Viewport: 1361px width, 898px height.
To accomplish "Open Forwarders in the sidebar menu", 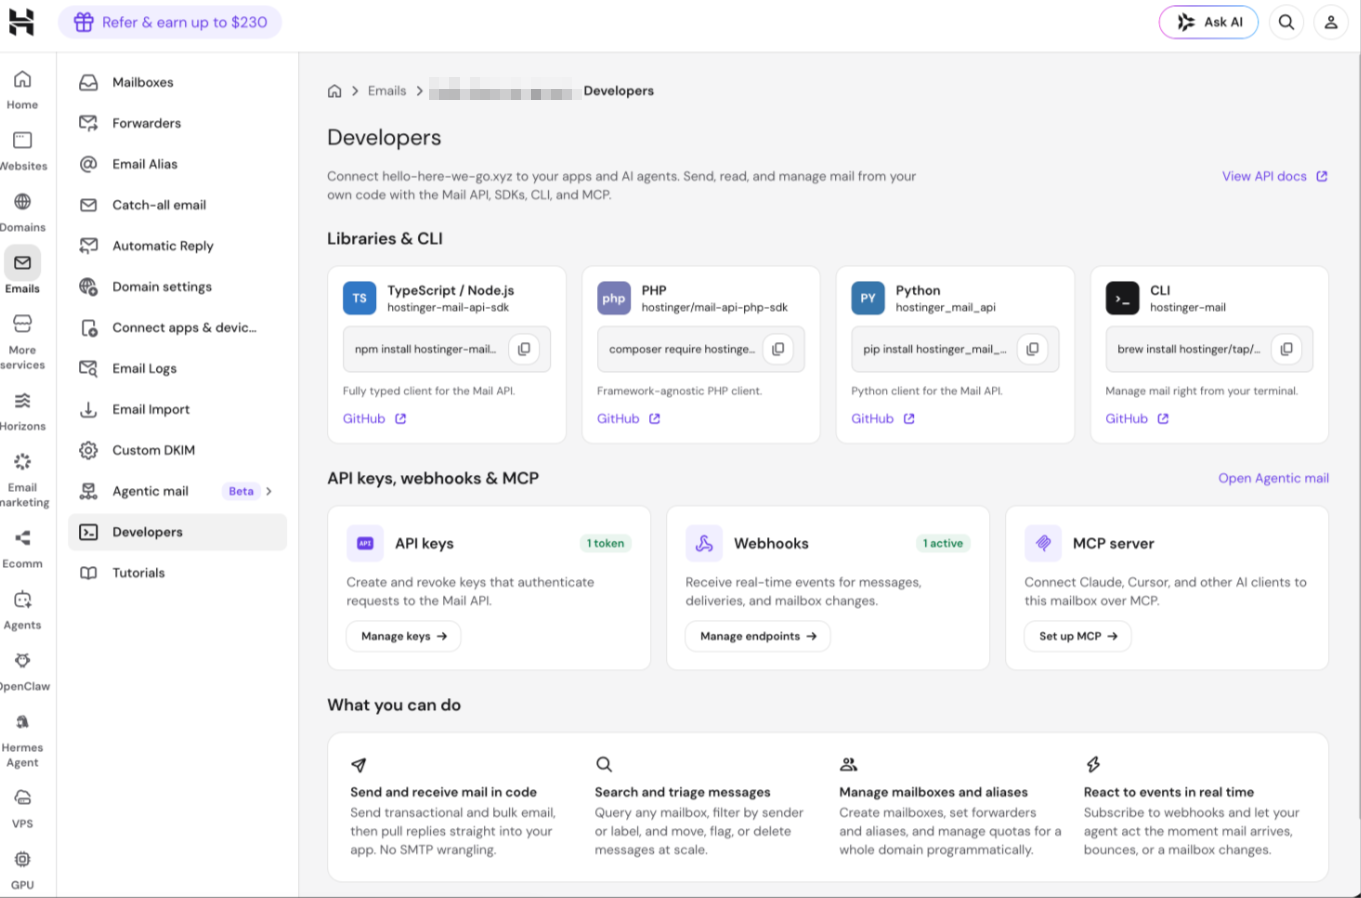I will point(177,123).
